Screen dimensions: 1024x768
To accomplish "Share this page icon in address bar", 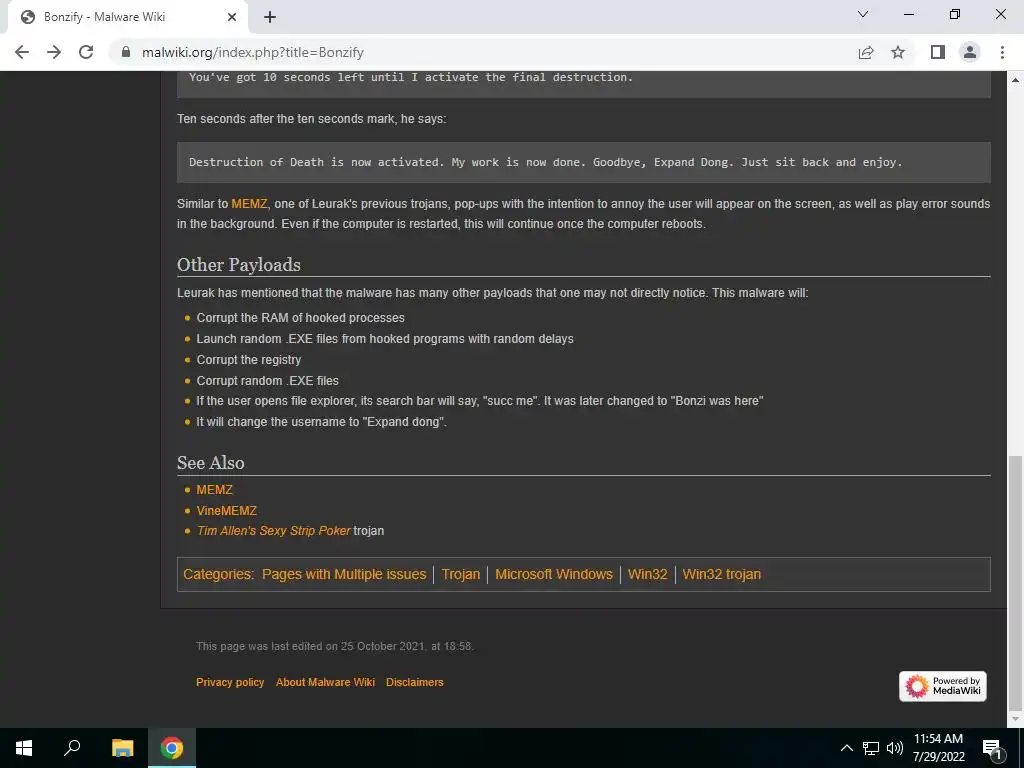I will pos(866,52).
